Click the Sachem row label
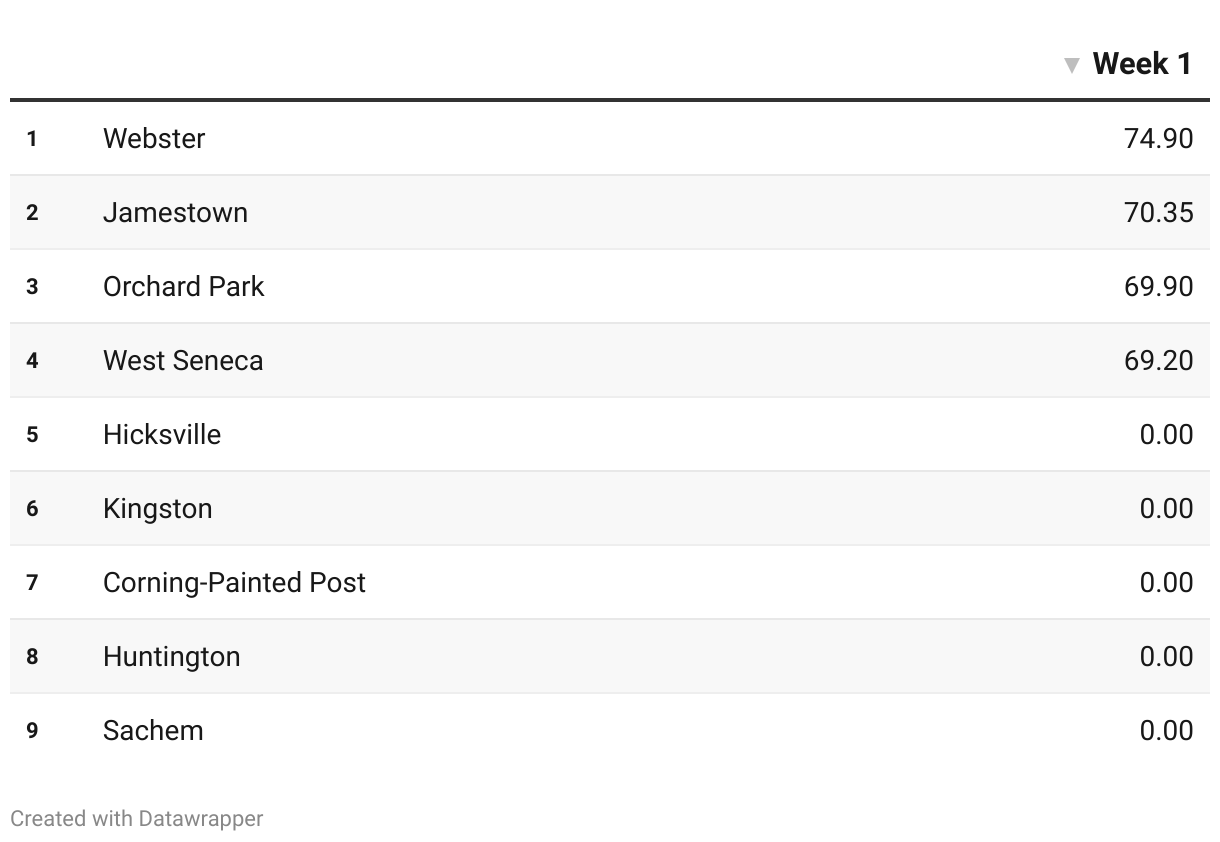 (153, 730)
